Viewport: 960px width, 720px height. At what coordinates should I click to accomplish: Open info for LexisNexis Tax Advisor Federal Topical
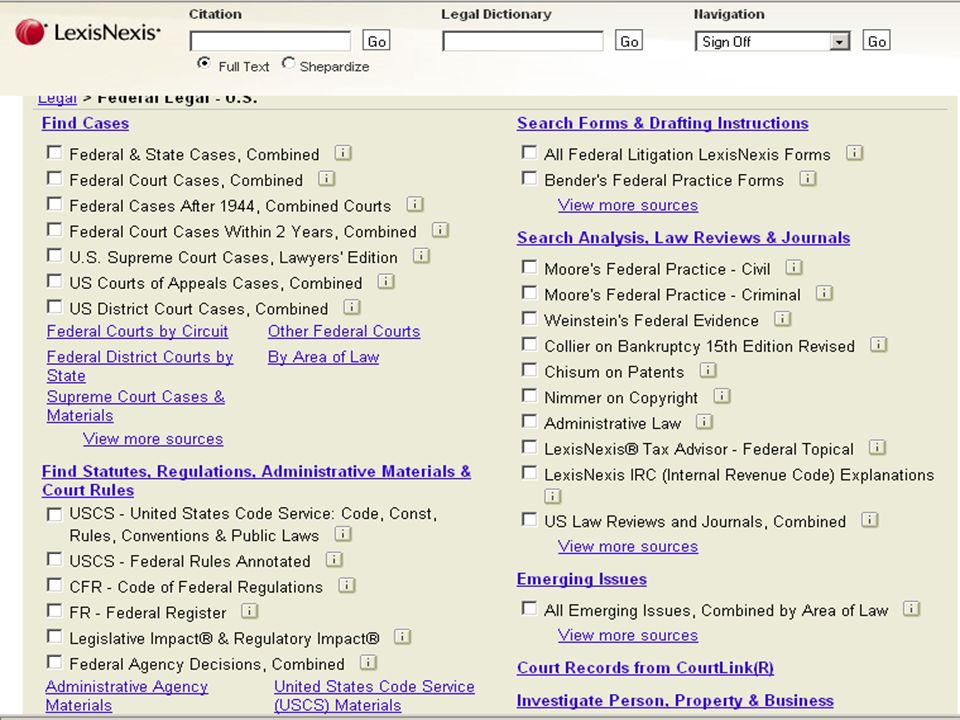pos(877,447)
